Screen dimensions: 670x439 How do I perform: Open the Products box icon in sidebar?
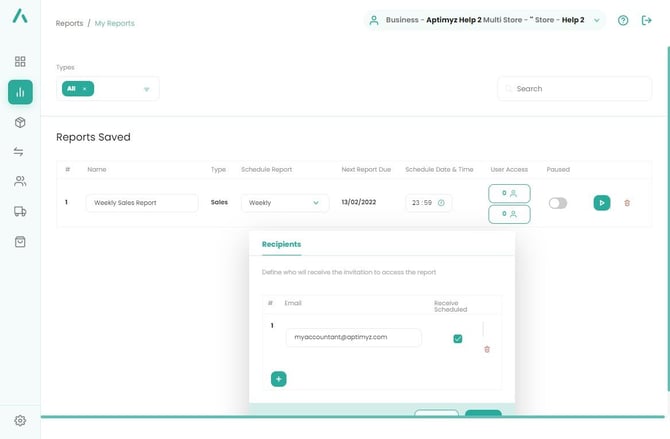coord(20,122)
